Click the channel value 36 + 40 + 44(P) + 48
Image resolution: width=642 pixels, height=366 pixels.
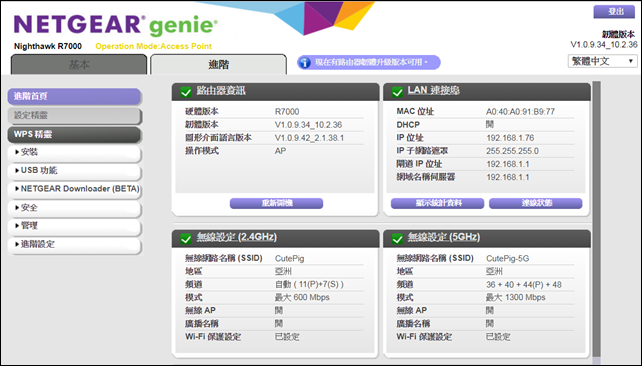pos(524,285)
